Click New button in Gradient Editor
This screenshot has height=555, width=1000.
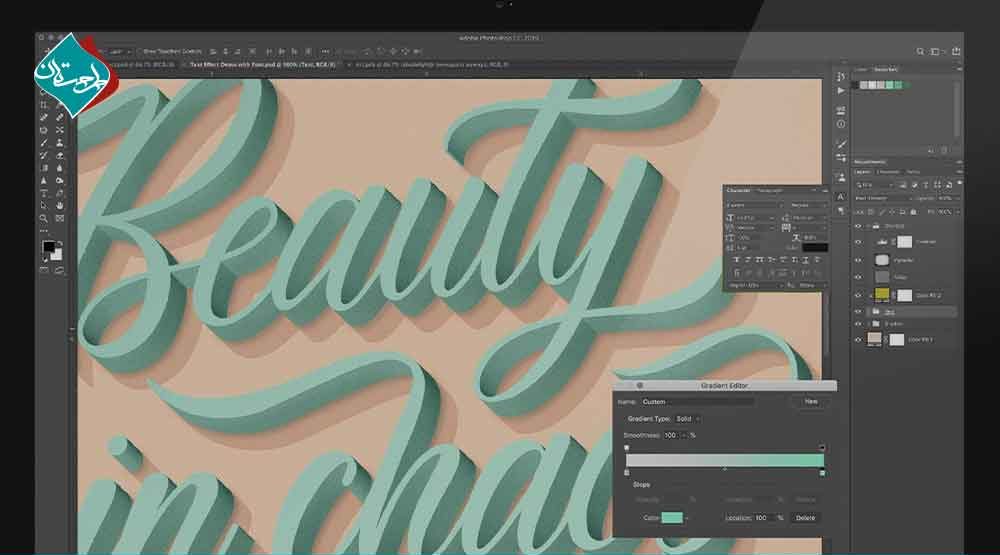click(x=811, y=402)
